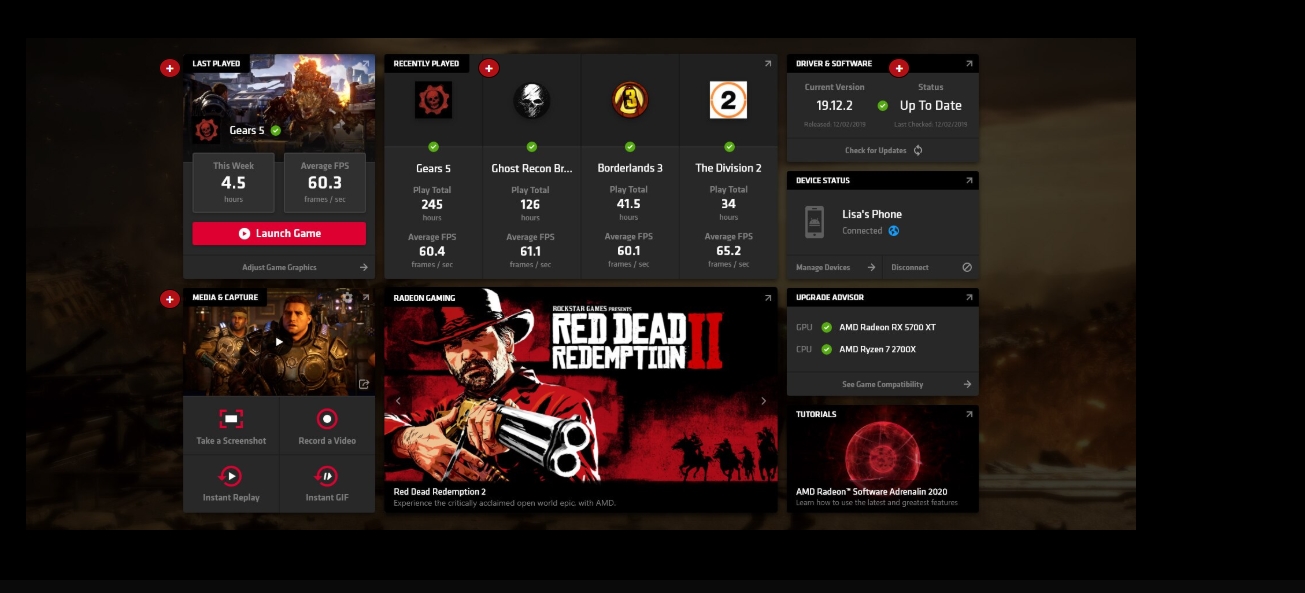Trigger the Instant GIF capture

[327, 476]
